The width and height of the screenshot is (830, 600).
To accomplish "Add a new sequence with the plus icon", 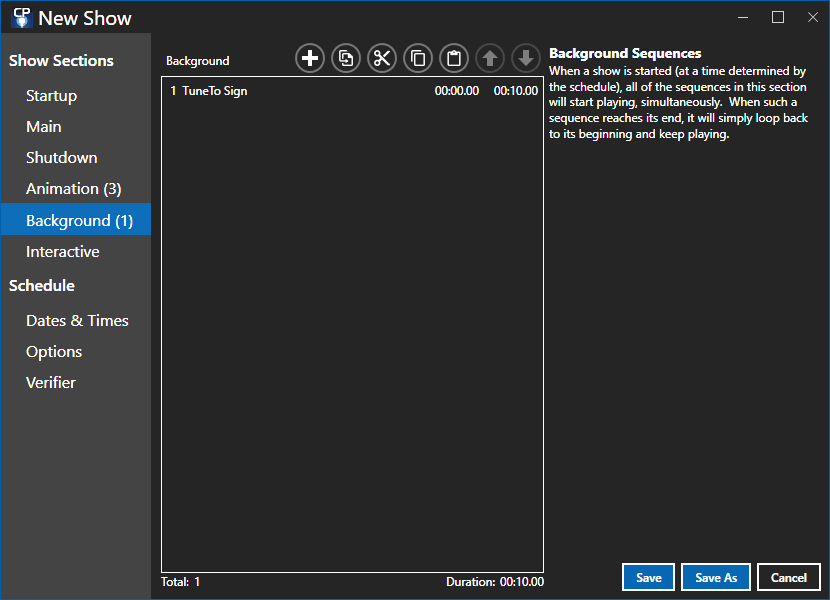I will [x=310, y=58].
